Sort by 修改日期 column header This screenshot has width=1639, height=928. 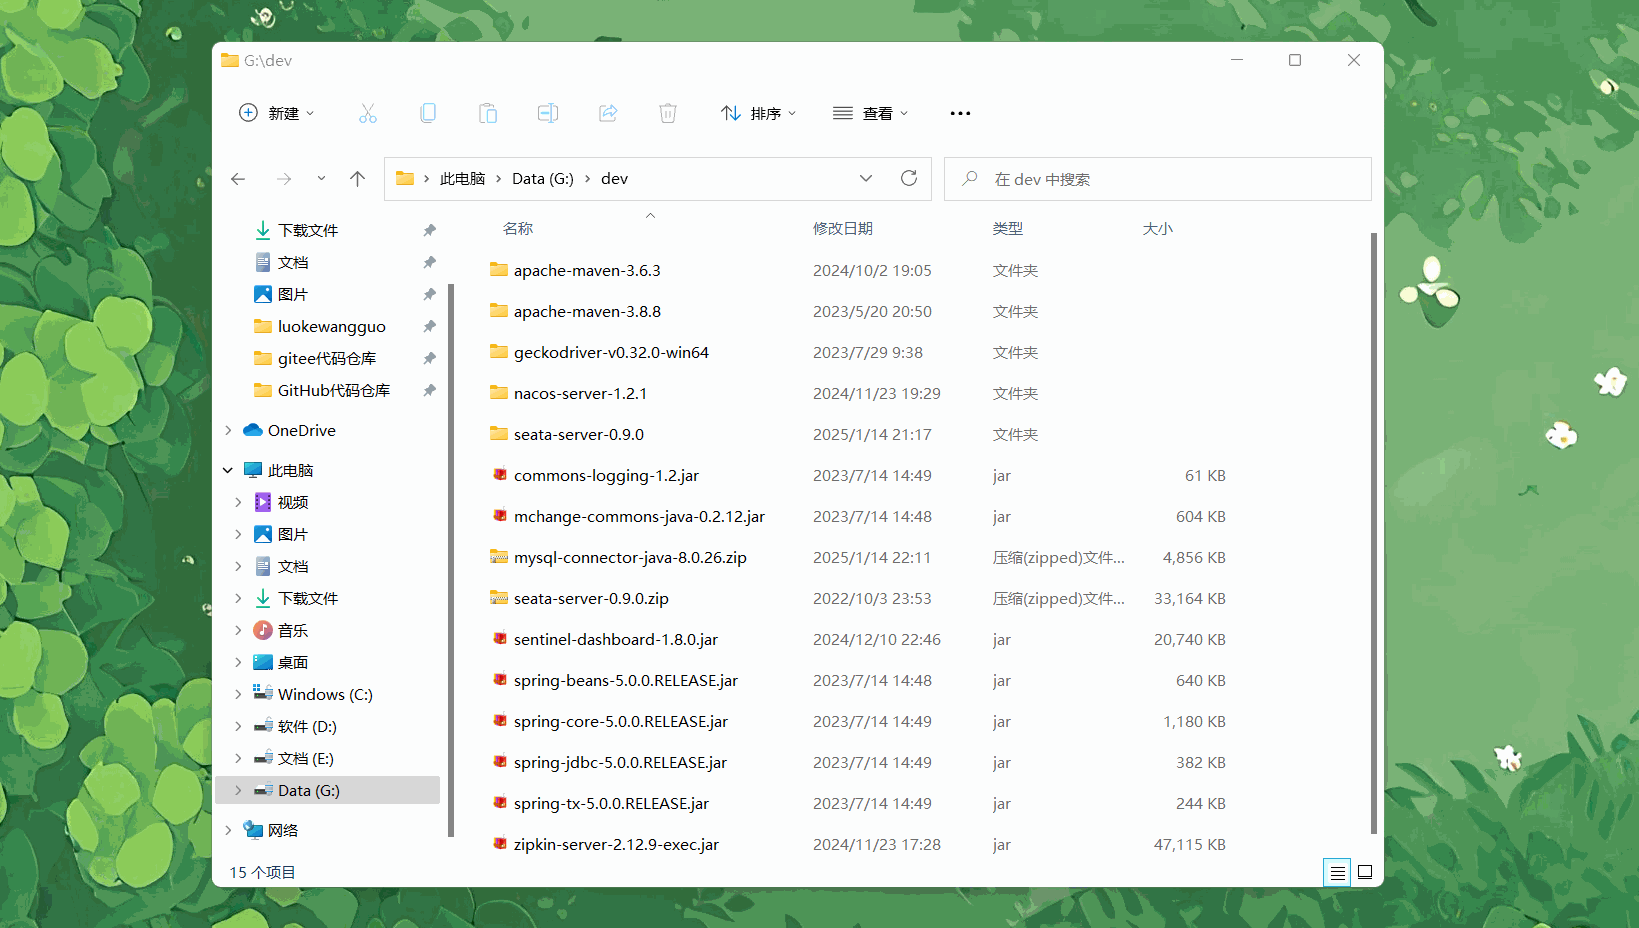tap(842, 229)
